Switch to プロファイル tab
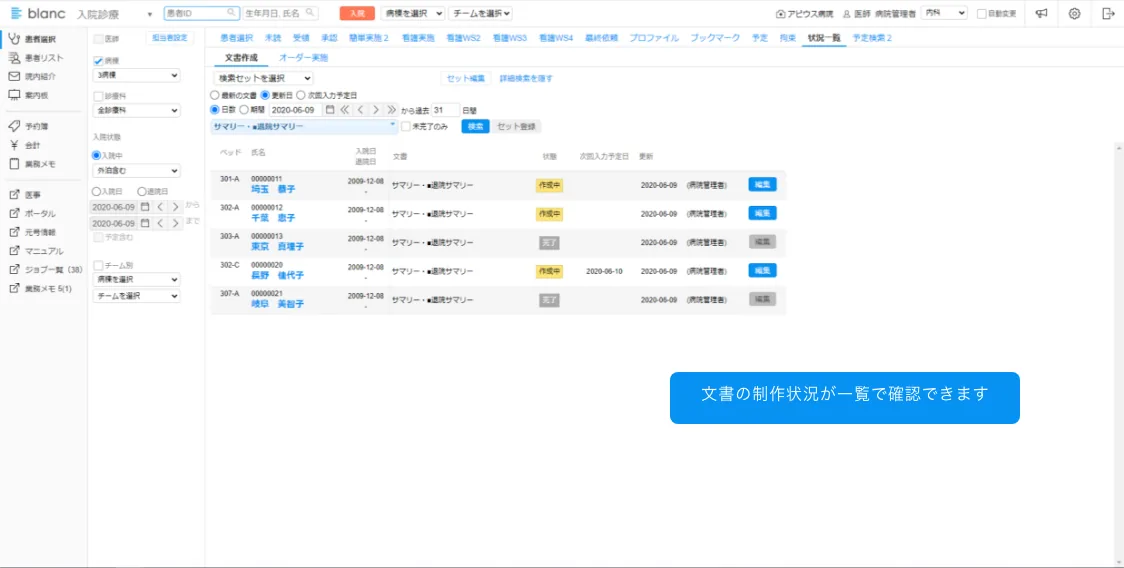This screenshot has width=1124, height=568. (x=654, y=38)
